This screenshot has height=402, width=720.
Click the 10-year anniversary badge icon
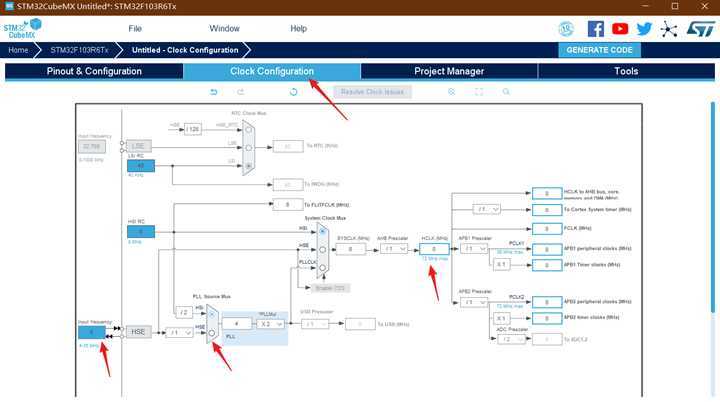coord(566,29)
